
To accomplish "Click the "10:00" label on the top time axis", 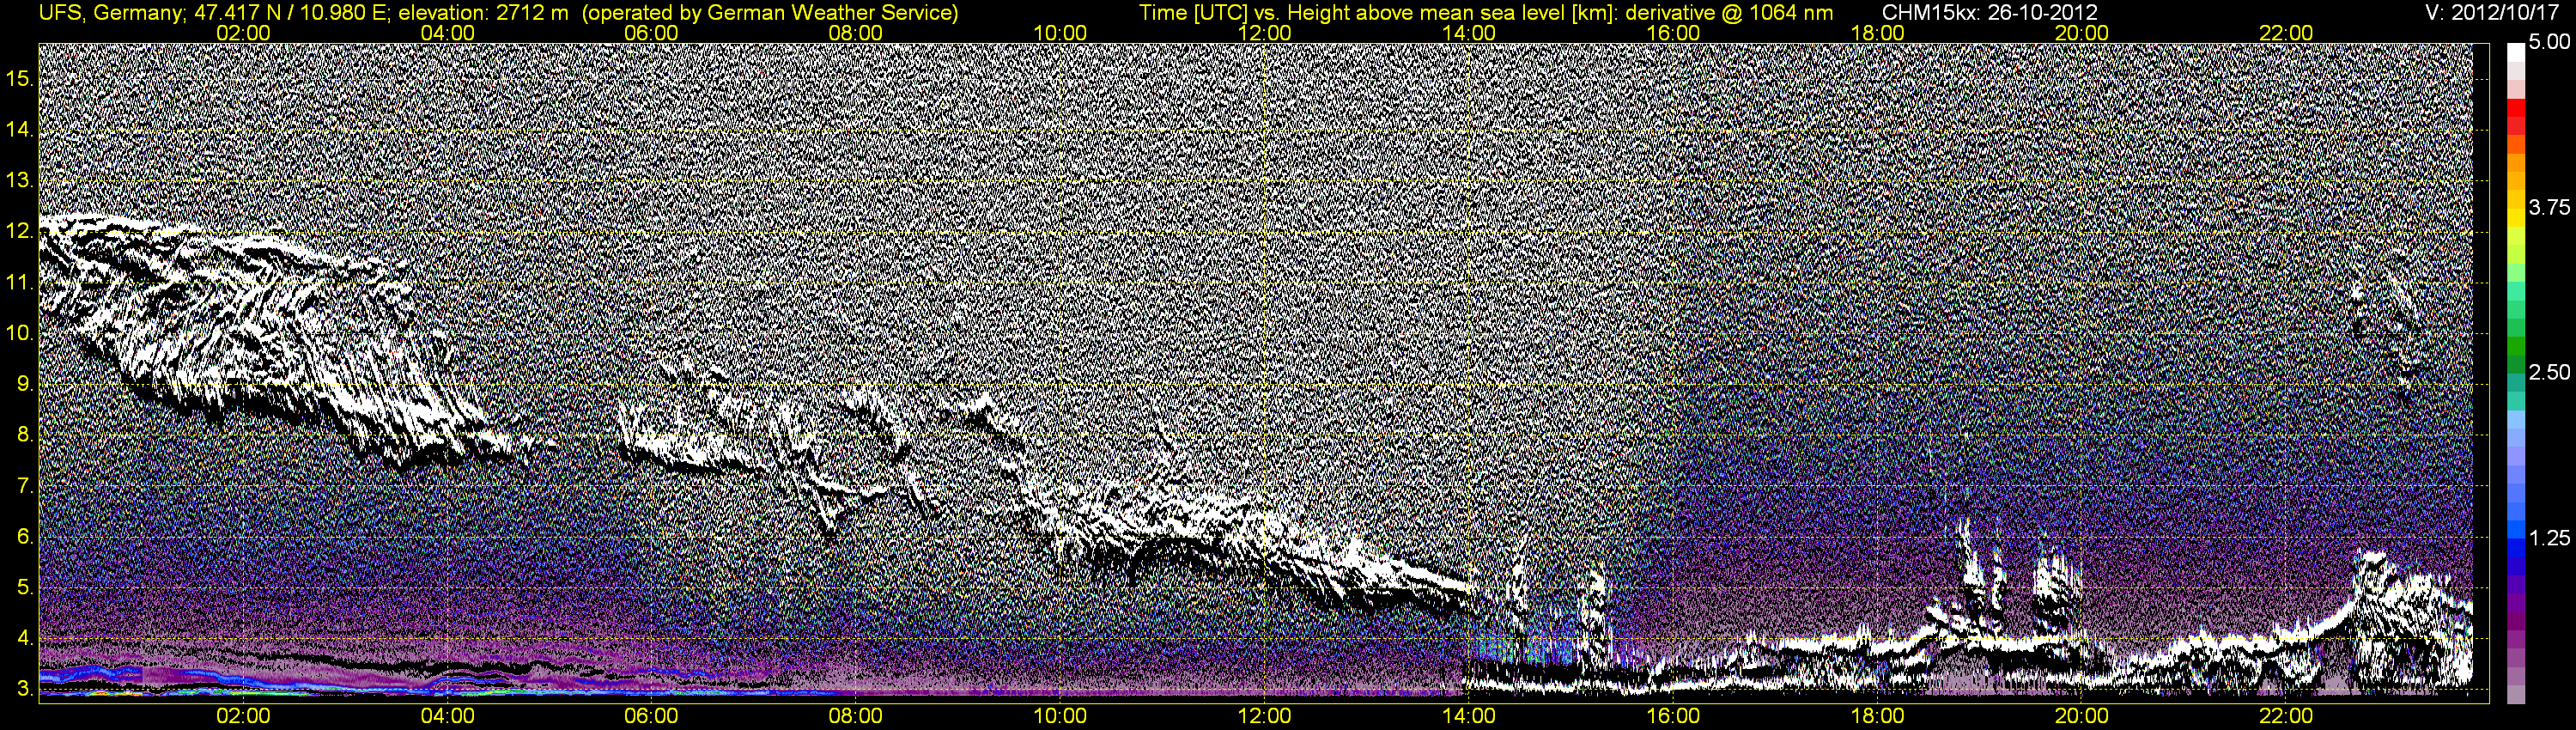I will [x=1060, y=33].
